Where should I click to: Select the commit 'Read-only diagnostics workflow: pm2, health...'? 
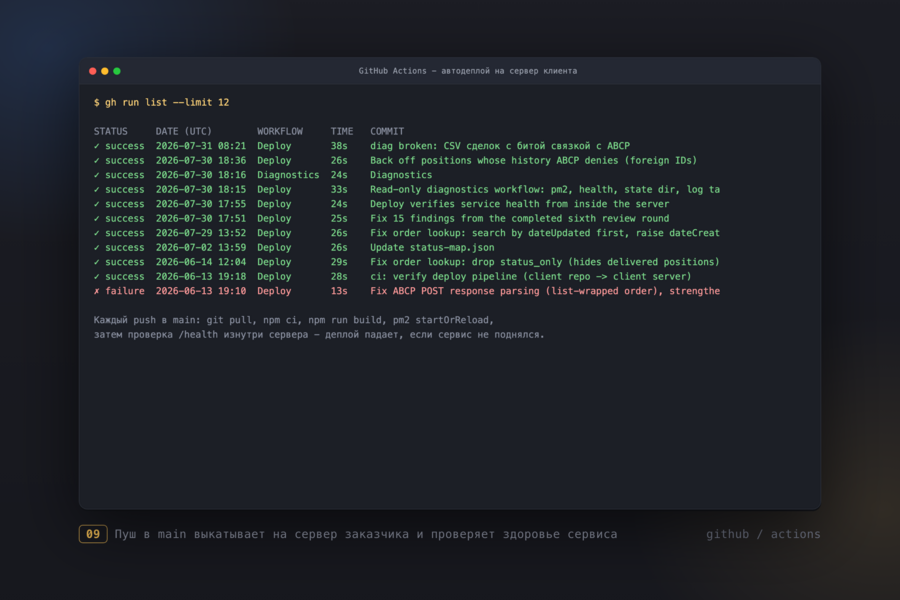point(545,189)
